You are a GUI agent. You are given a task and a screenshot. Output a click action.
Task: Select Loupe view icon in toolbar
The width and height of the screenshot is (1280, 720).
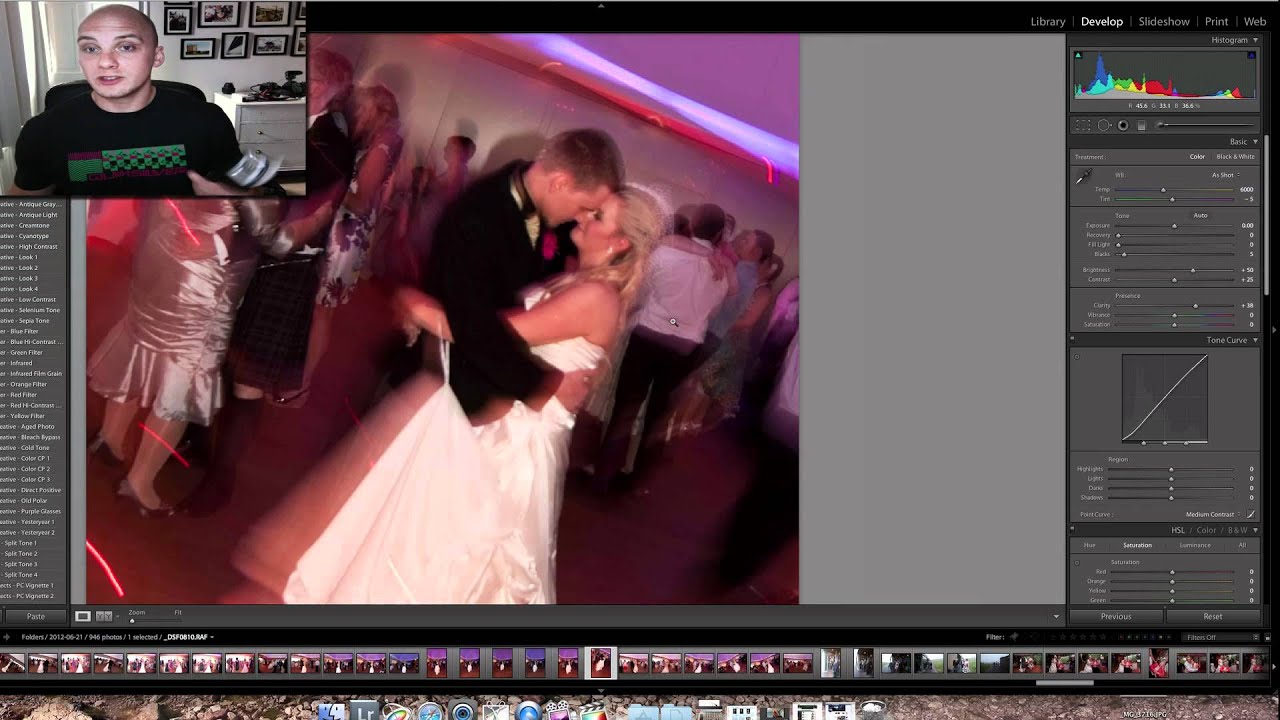(83, 616)
